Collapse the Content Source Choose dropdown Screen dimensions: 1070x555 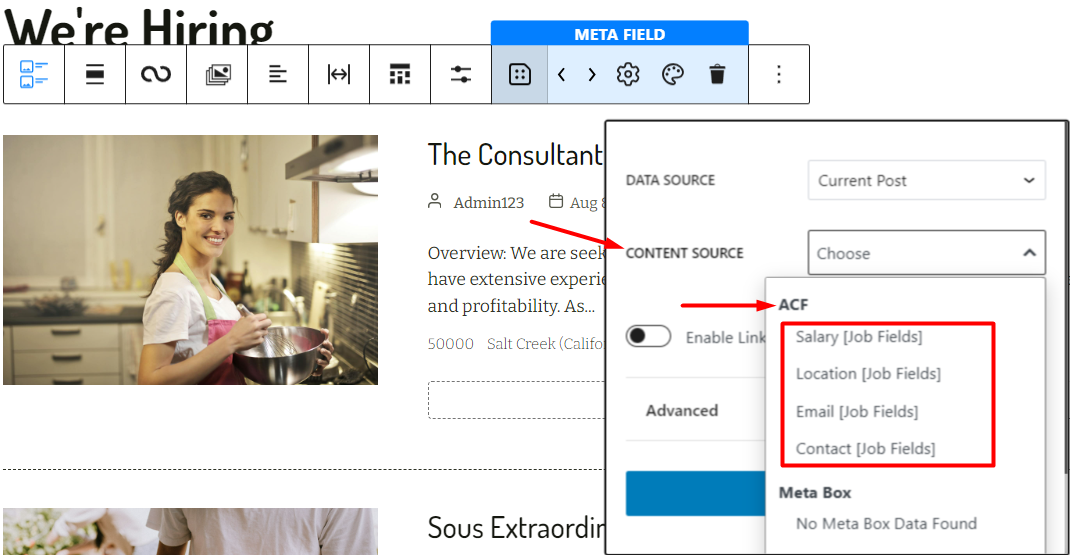[x=927, y=253]
